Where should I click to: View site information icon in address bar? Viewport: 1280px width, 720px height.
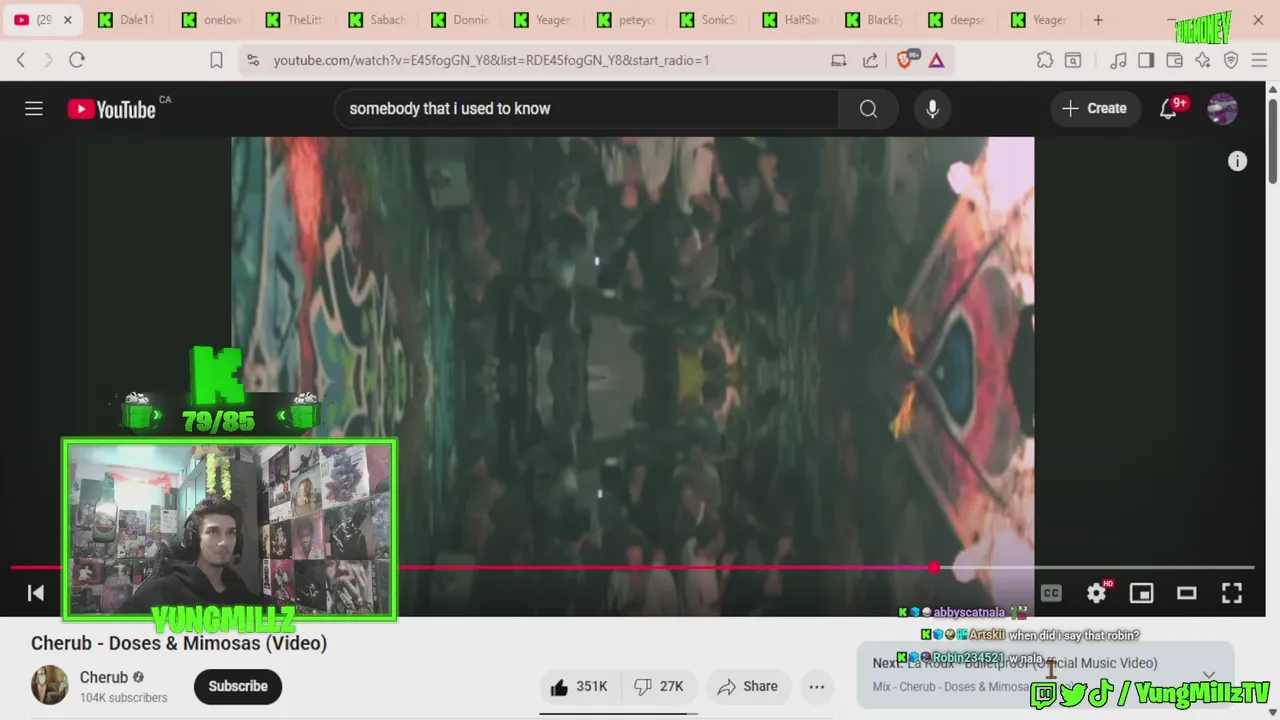pos(253,60)
